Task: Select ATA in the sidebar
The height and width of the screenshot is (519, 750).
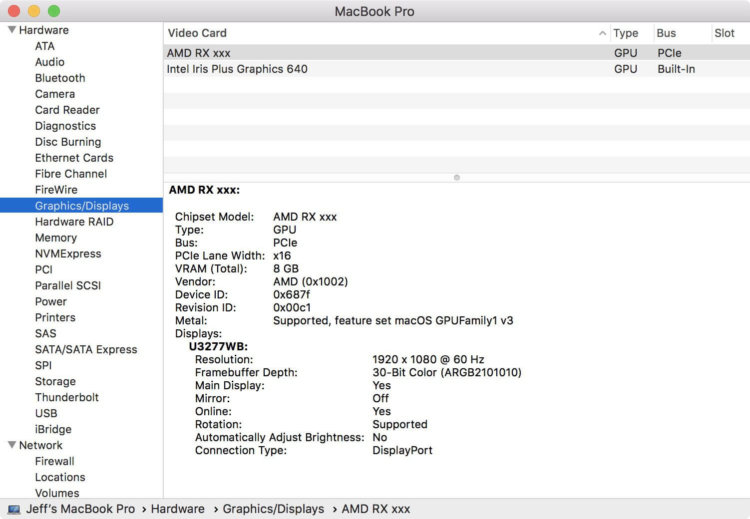Action: coord(44,46)
